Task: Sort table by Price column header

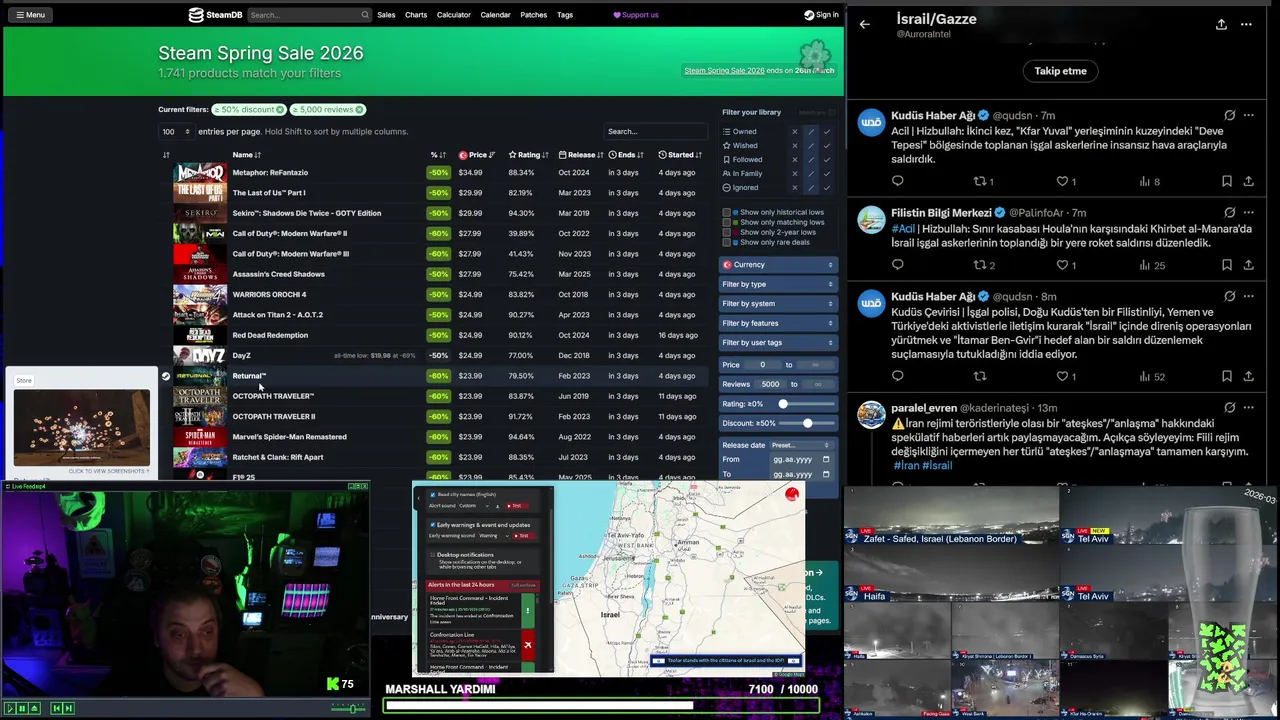Action: click(x=477, y=155)
